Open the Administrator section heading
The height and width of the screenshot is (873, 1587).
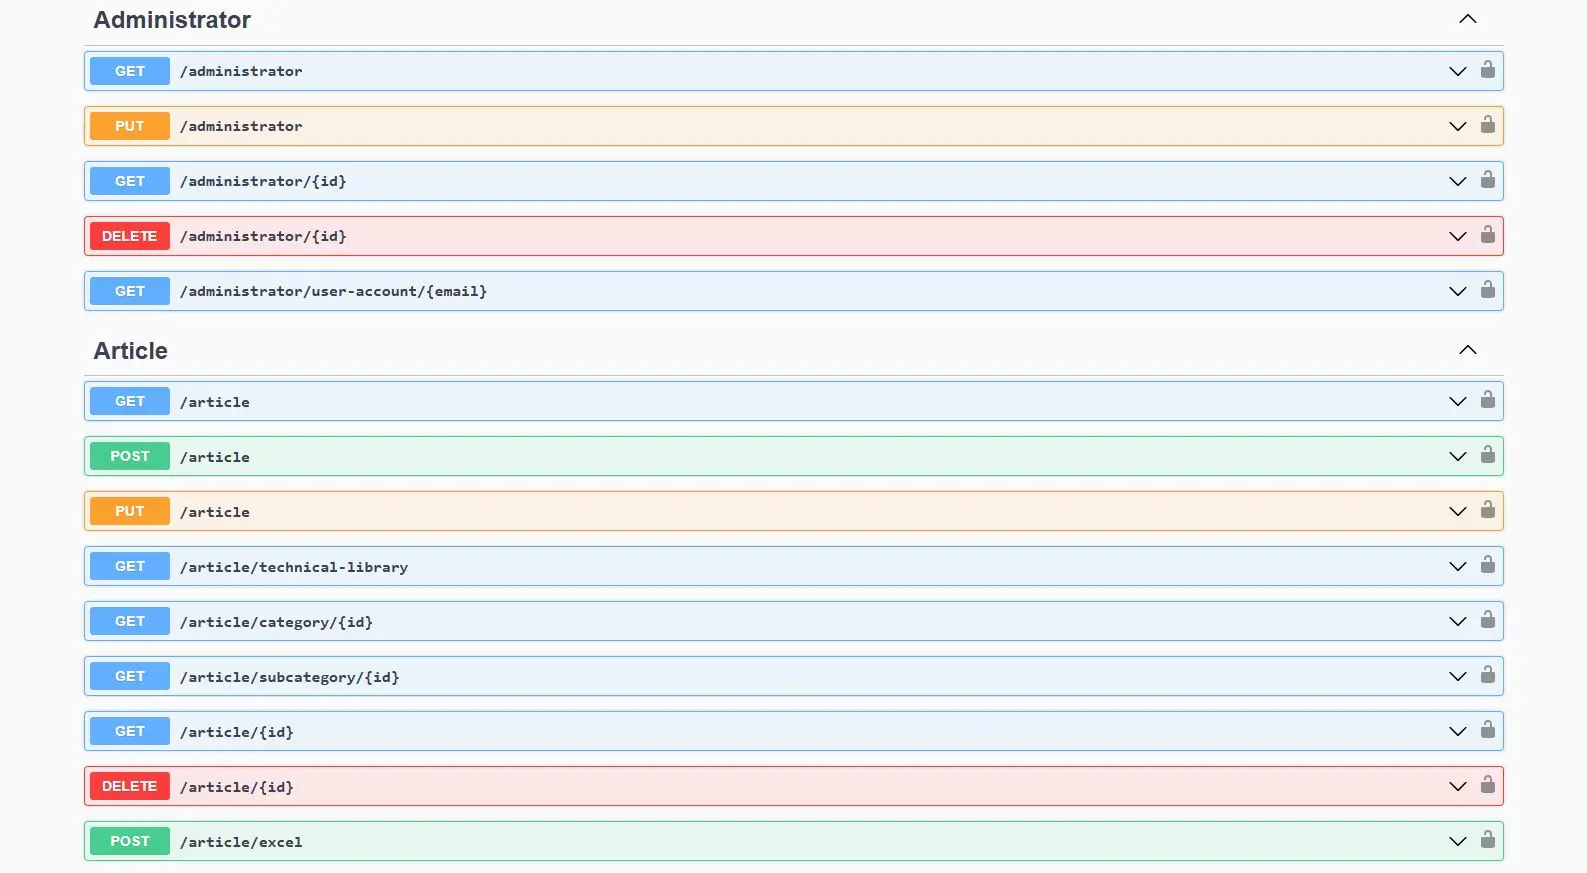(172, 20)
